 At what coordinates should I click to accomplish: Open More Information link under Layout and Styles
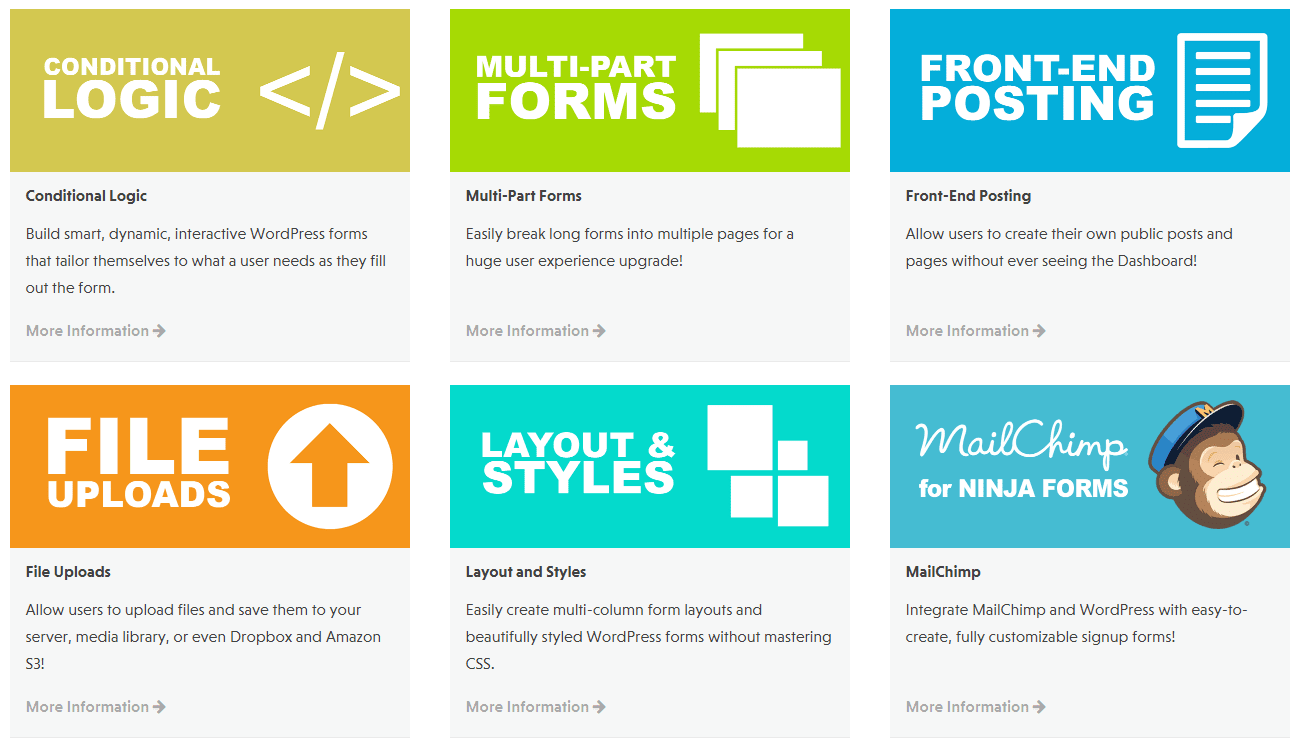[536, 707]
